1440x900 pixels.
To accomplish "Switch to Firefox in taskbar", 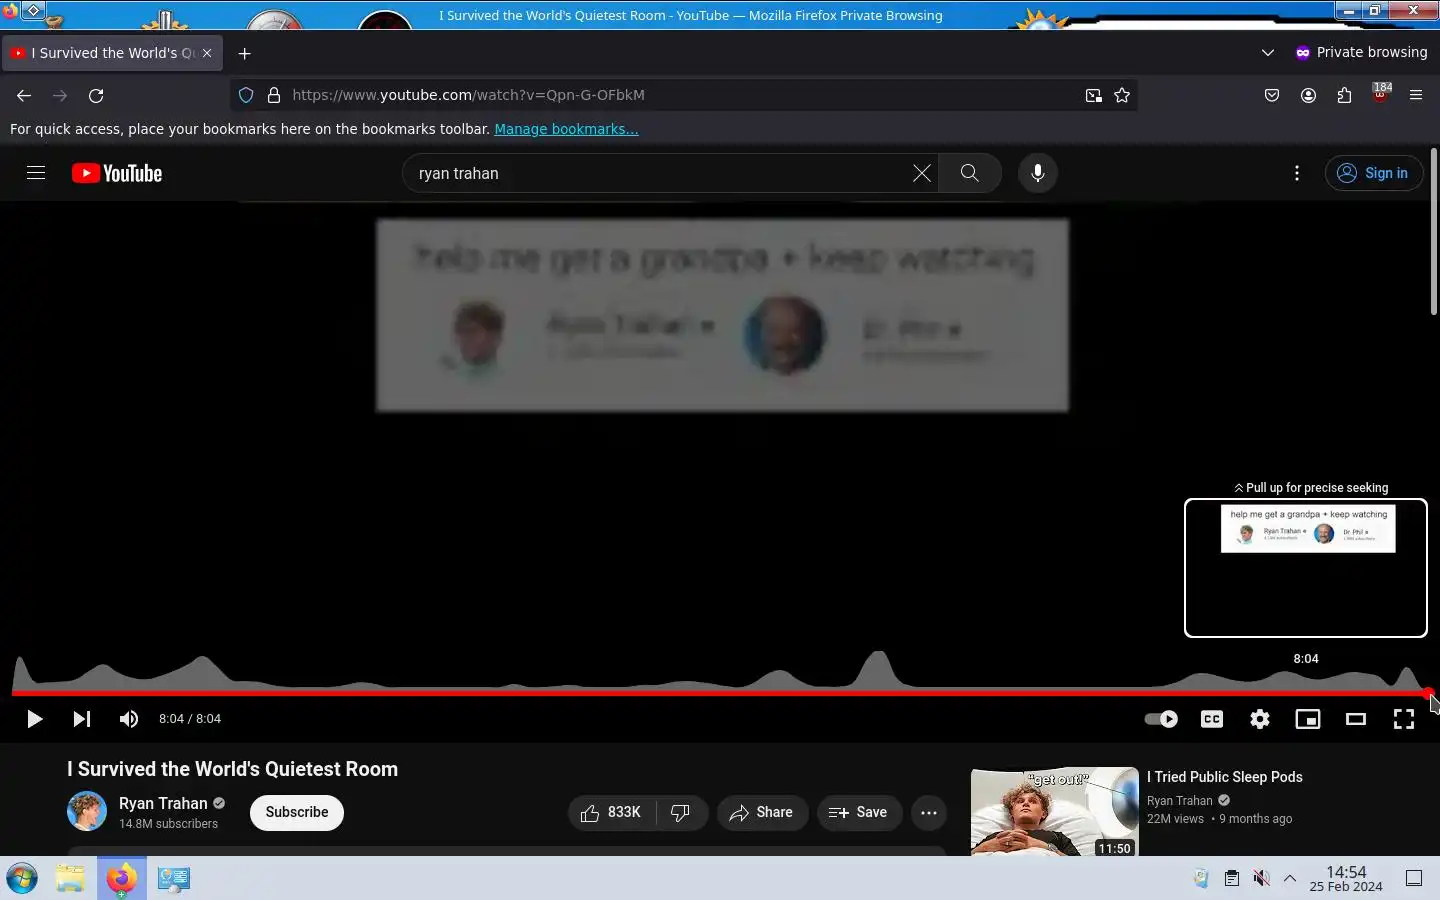I will 121,878.
